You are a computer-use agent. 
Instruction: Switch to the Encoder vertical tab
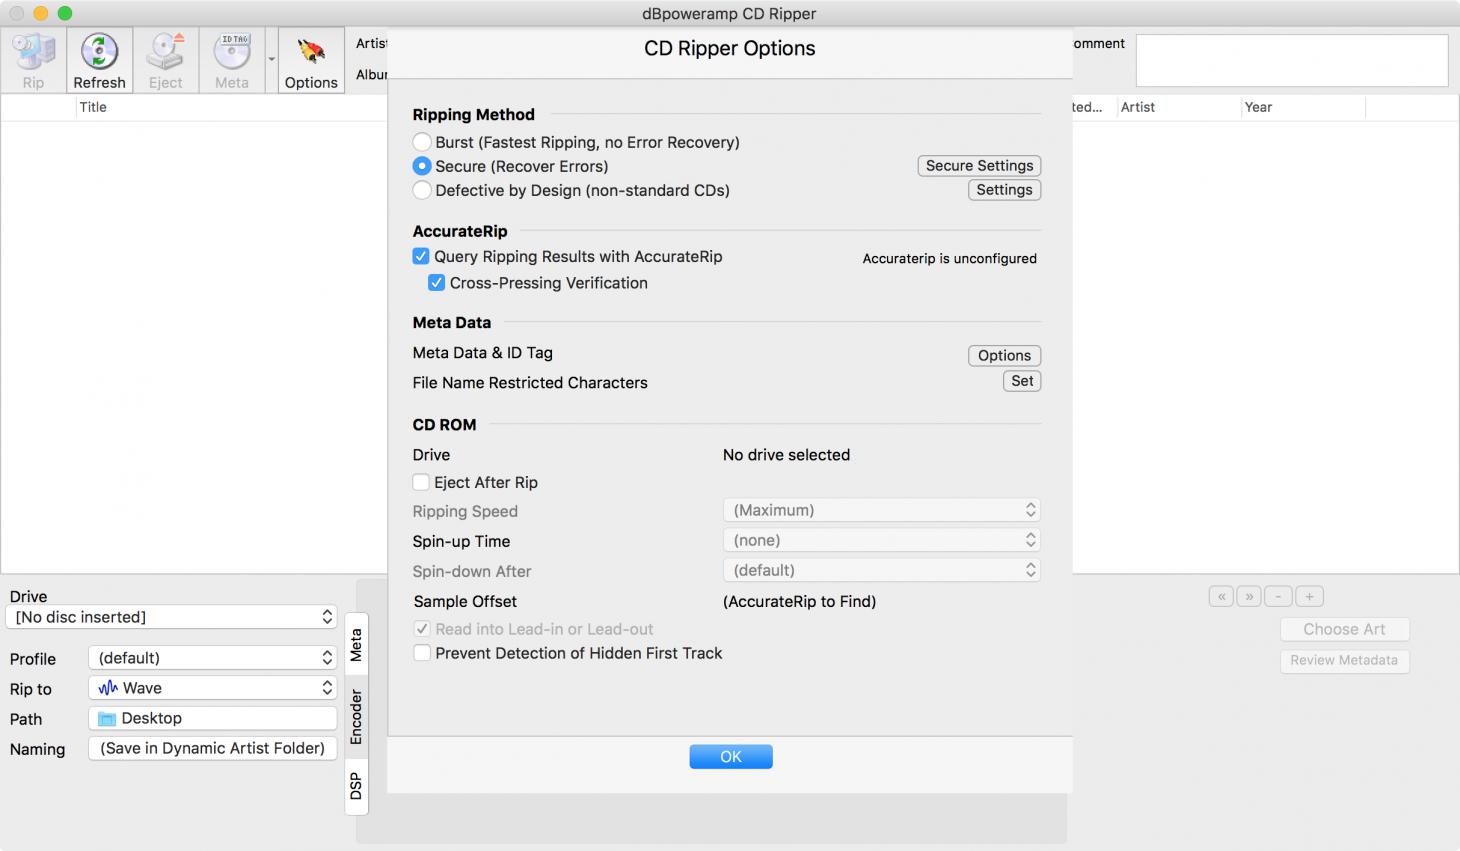[356, 716]
